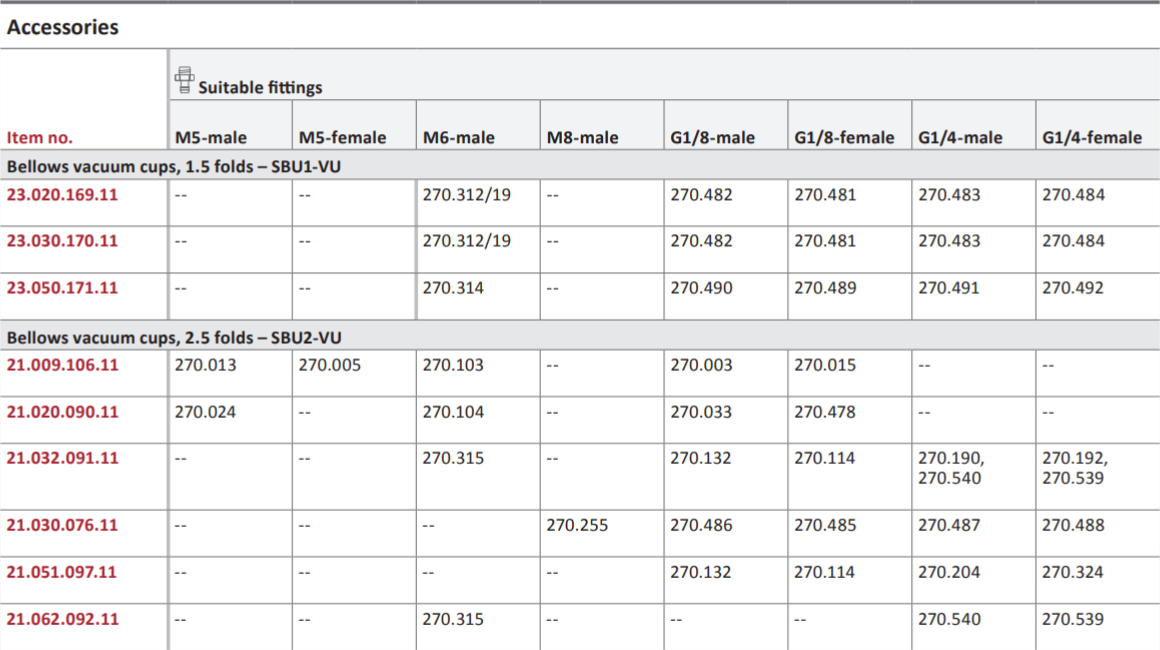1160x650 pixels.
Task: Click fitting 270.013 in M5-male column
Action: (x=206, y=365)
